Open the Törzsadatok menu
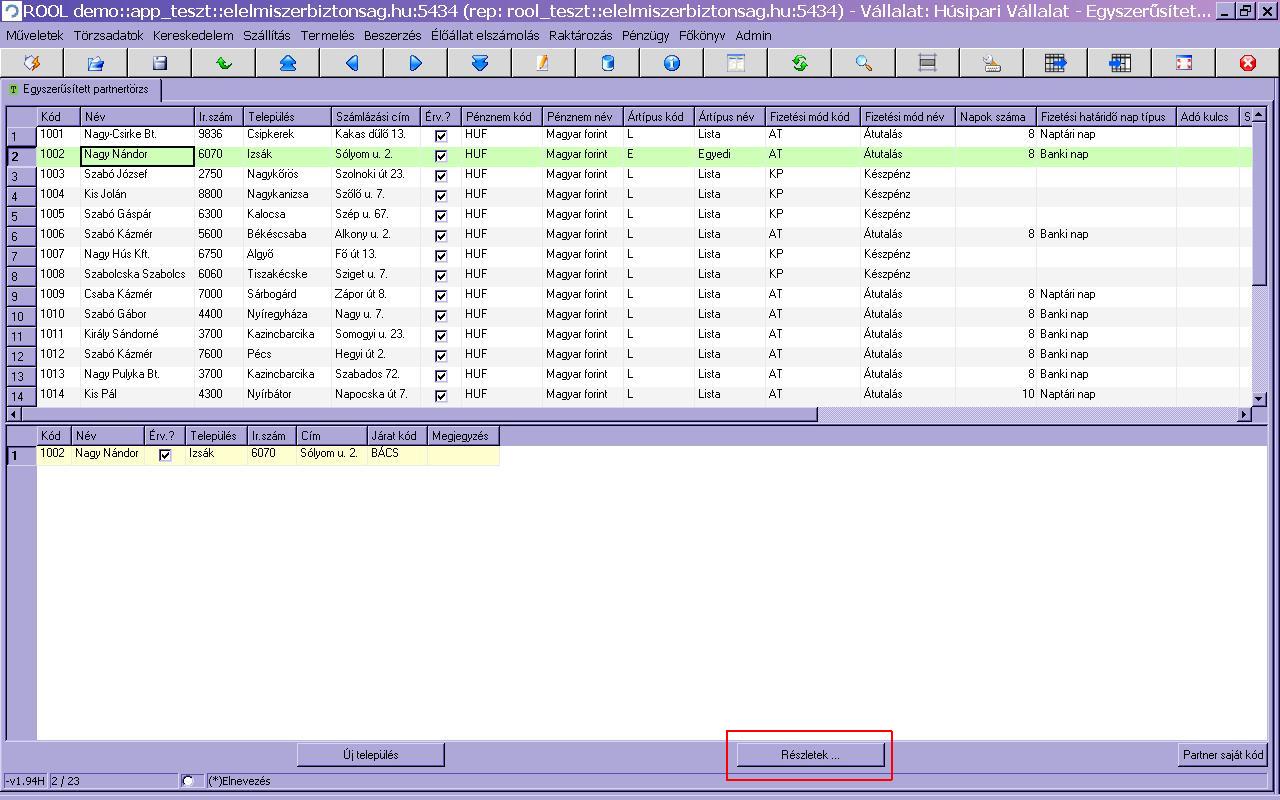 click(108, 35)
